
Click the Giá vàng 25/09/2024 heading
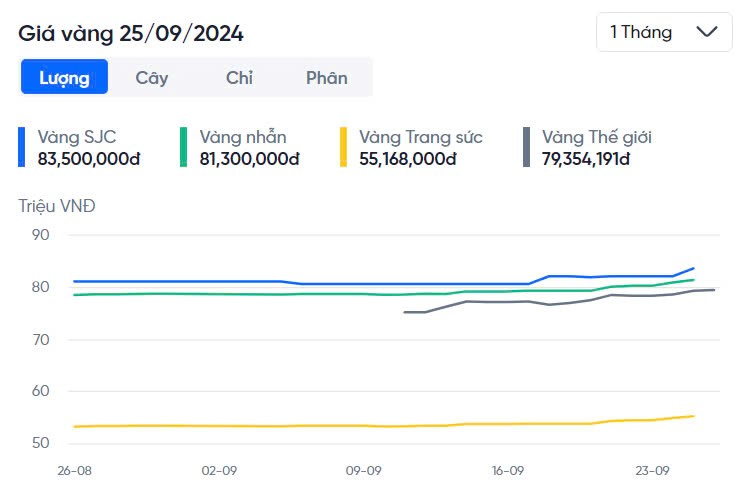pyautogui.click(x=131, y=33)
